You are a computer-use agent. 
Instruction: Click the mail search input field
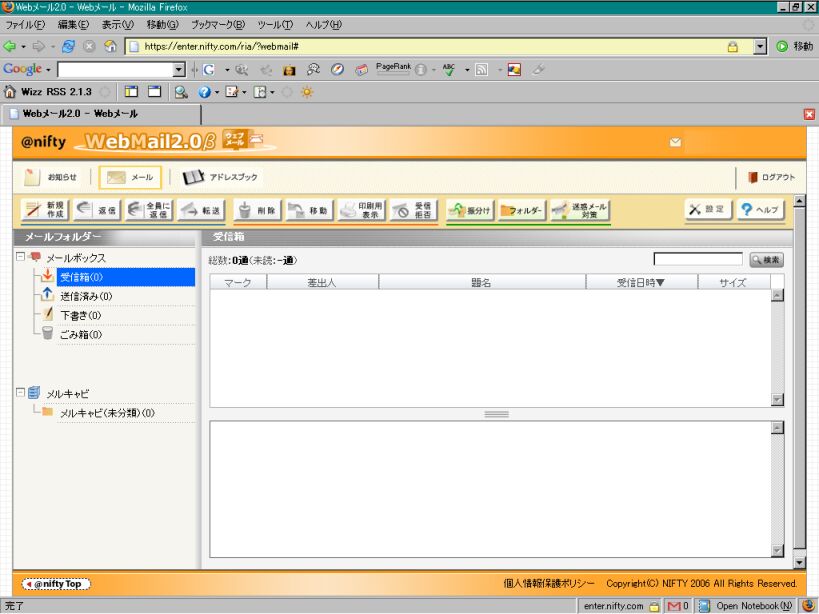pyautogui.click(x=698, y=259)
